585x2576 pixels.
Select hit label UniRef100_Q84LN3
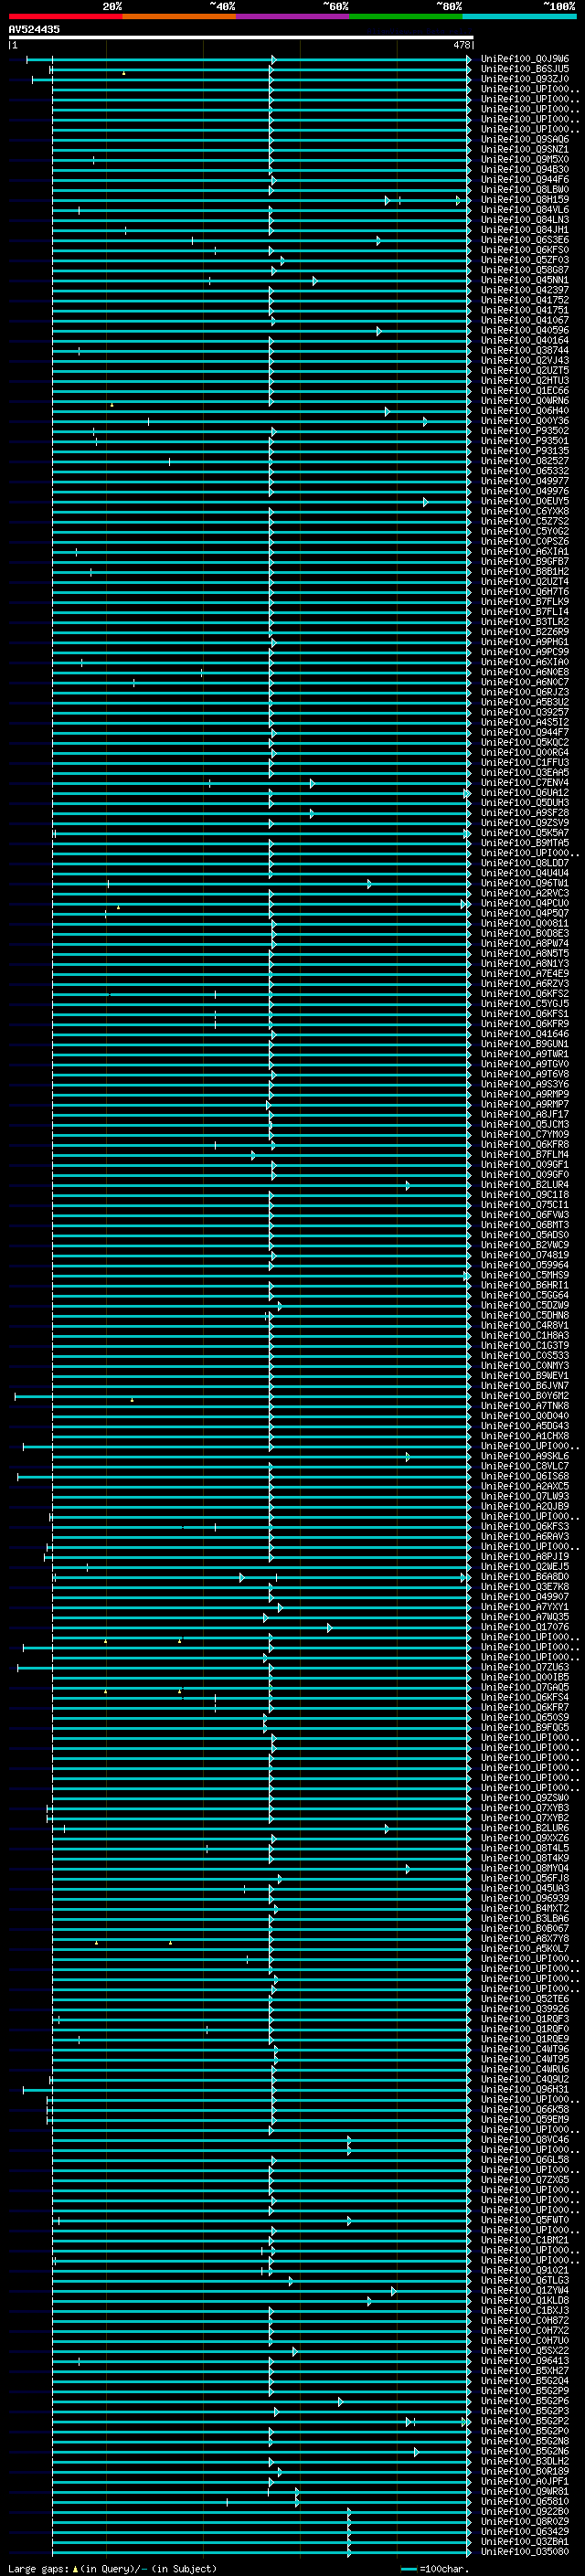525,220
